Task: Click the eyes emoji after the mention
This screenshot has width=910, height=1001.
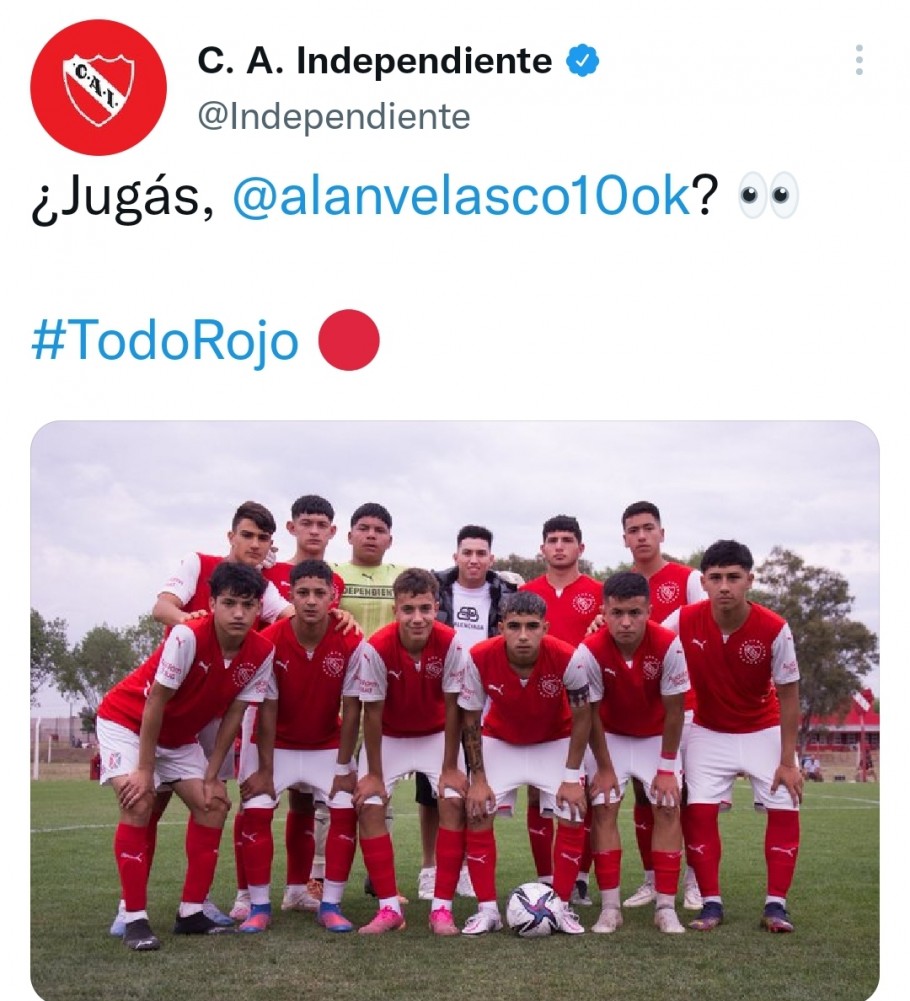Action: click(768, 195)
